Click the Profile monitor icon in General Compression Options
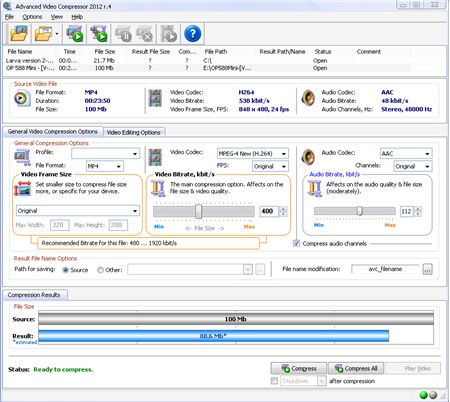 pyautogui.click(x=22, y=157)
